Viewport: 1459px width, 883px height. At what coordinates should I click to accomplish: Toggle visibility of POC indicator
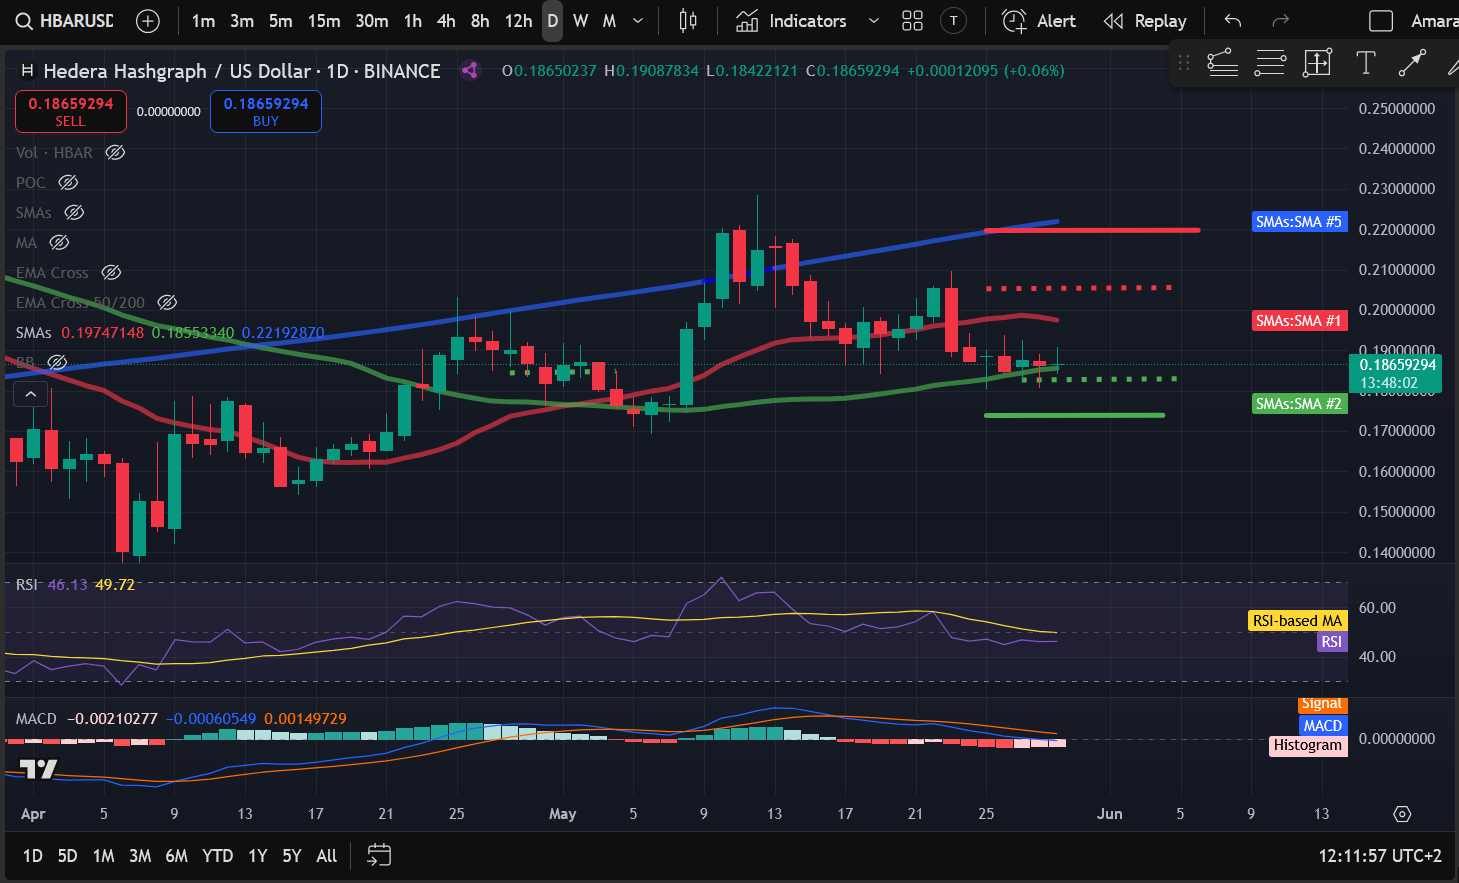click(68, 182)
